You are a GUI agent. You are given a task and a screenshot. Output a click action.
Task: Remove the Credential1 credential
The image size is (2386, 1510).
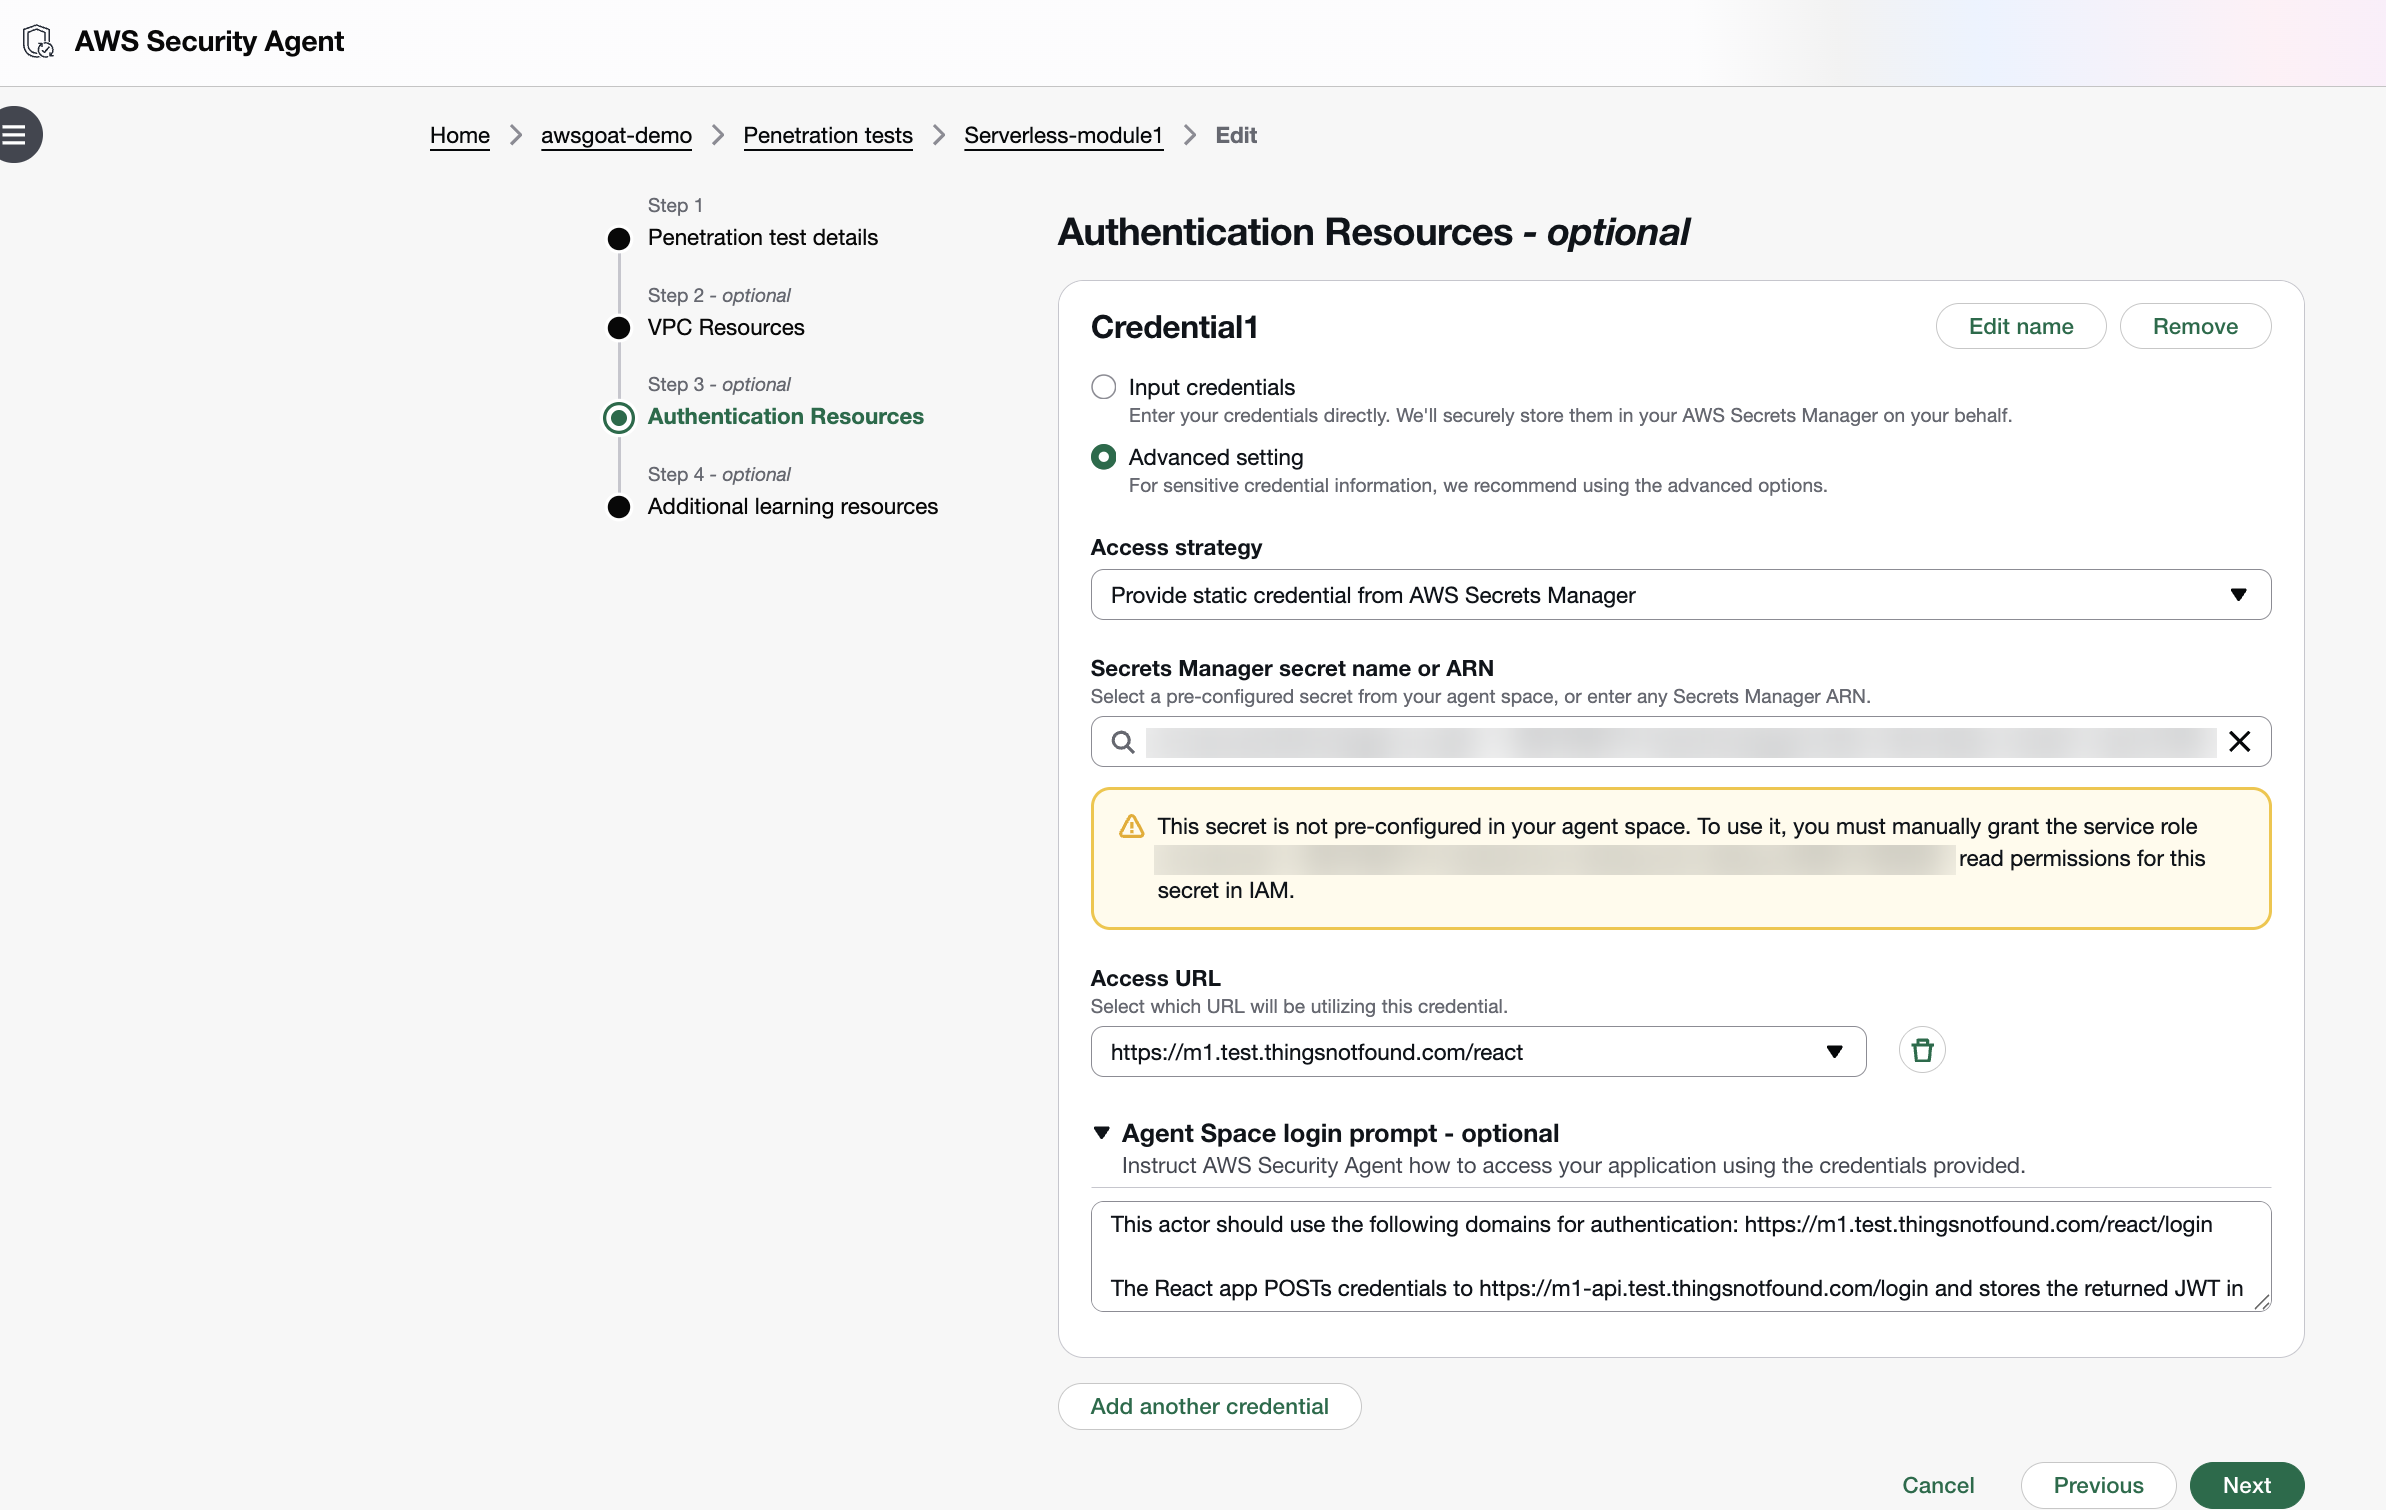point(2195,325)
